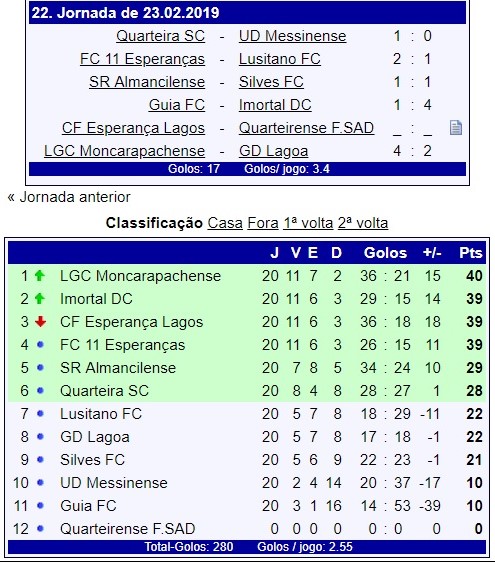This screenshot has width=495, height=564.
Task: Go to Jornada anterior
Action: [69, 197]
